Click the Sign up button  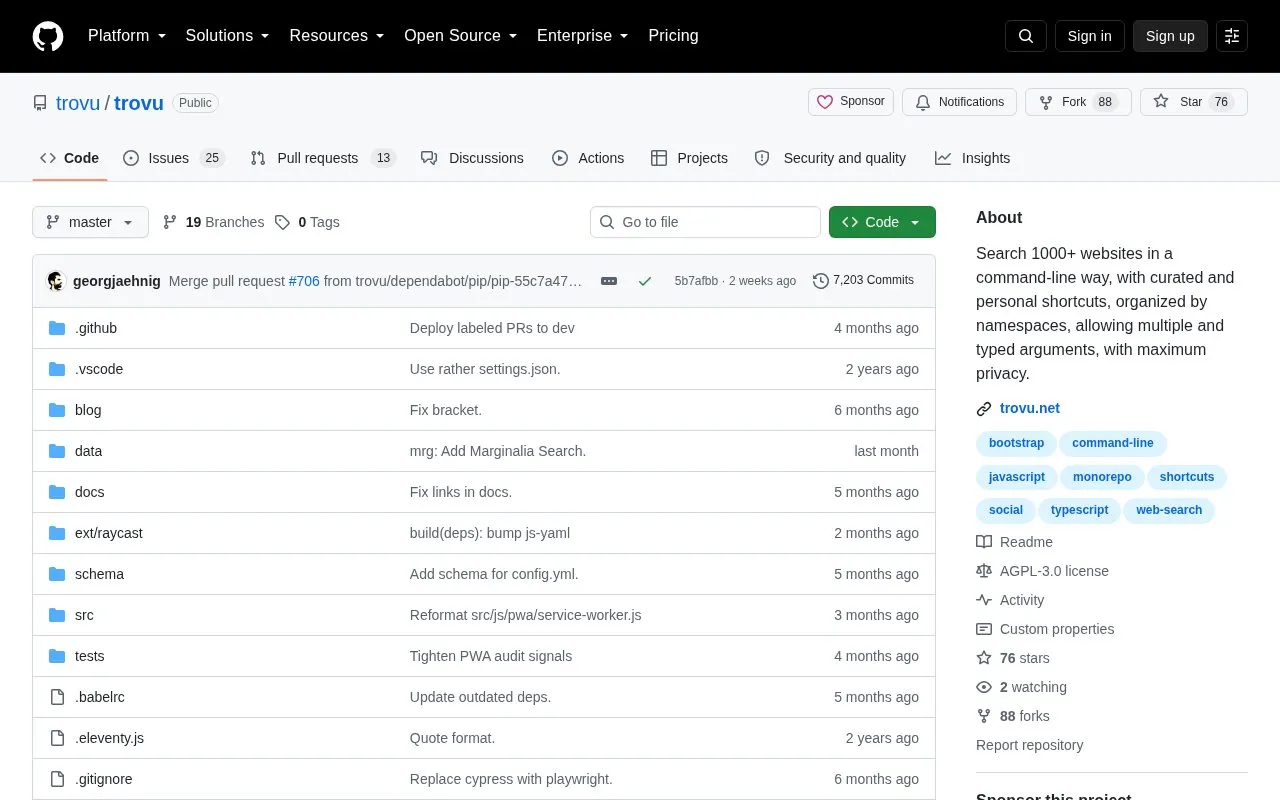(1170, 36)
